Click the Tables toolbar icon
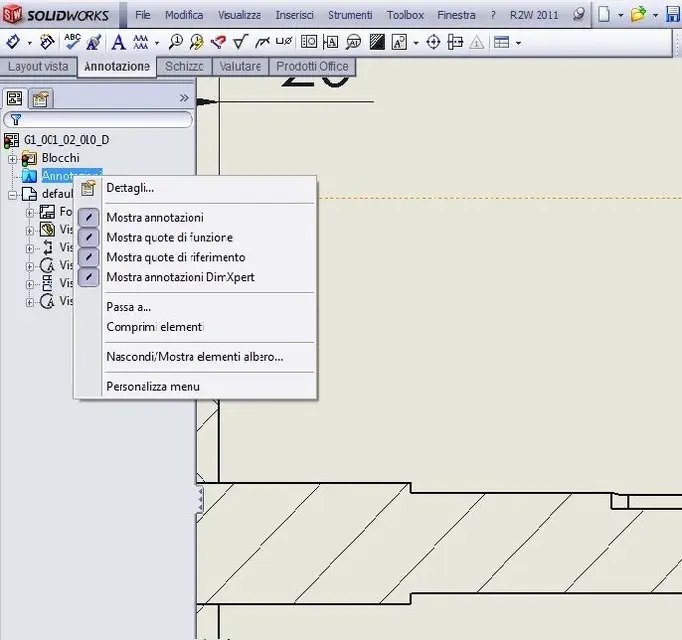 pyautogui.click(x=501, y=43)
